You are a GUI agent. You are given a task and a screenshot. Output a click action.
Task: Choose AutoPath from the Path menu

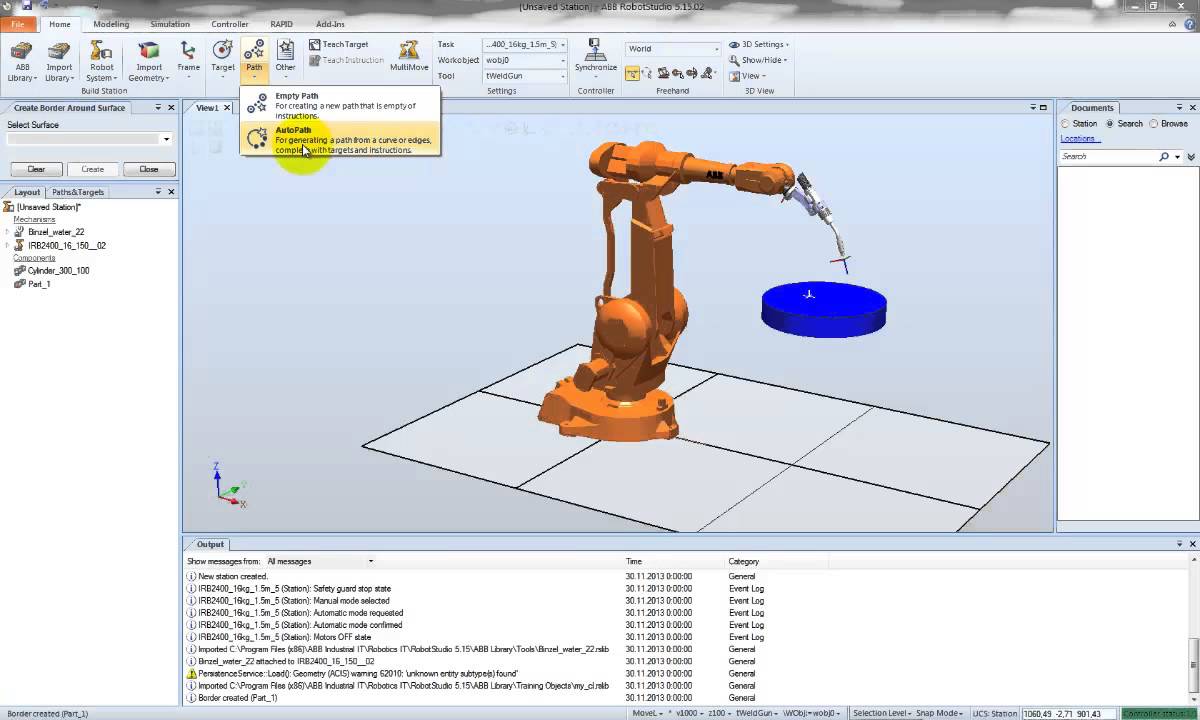tap(340, 139)
